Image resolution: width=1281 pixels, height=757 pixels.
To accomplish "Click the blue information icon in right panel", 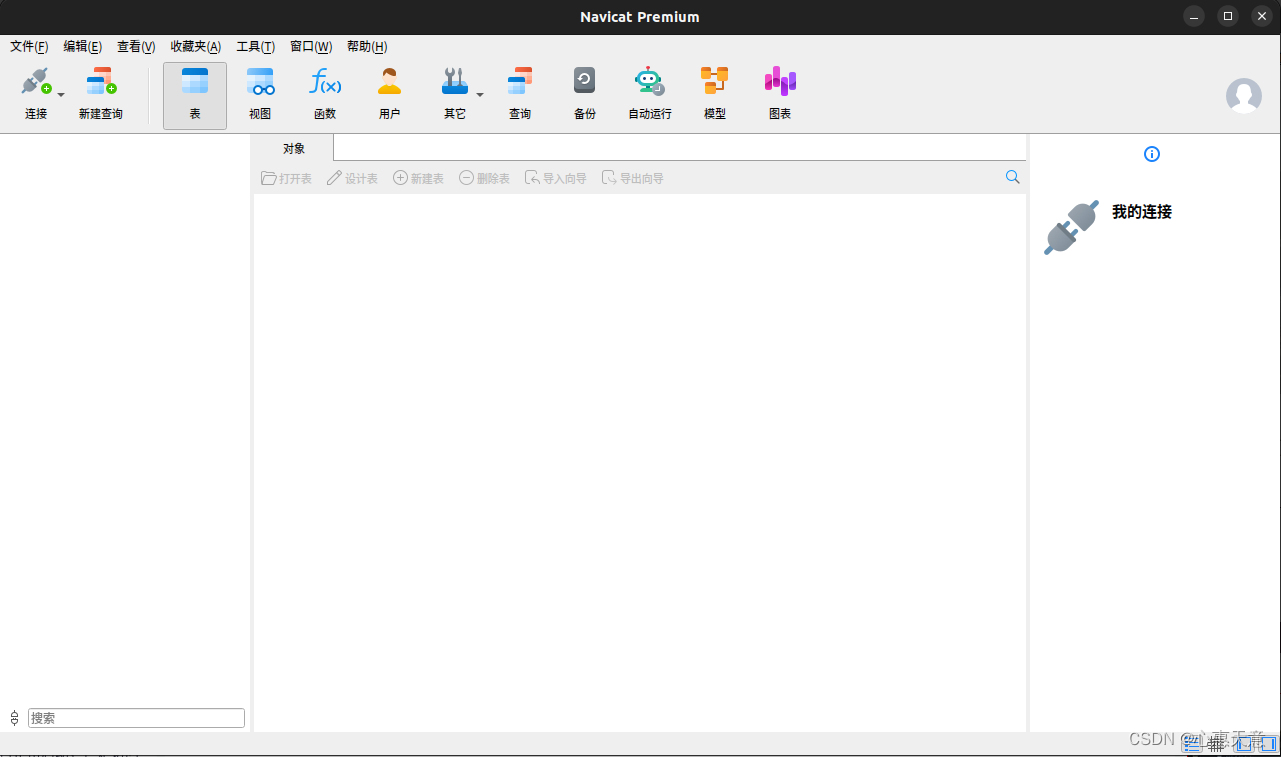I will (x=1152, y=154).
